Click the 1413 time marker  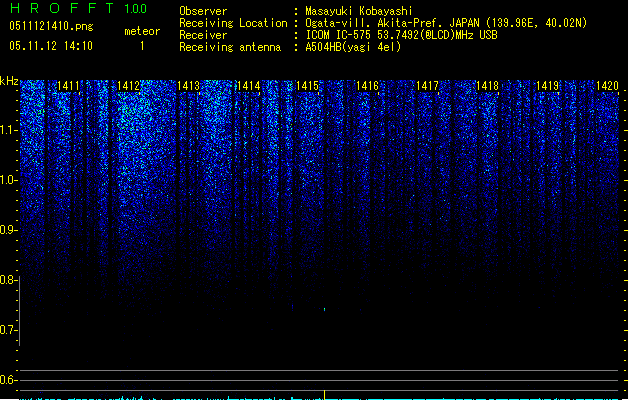188,86
